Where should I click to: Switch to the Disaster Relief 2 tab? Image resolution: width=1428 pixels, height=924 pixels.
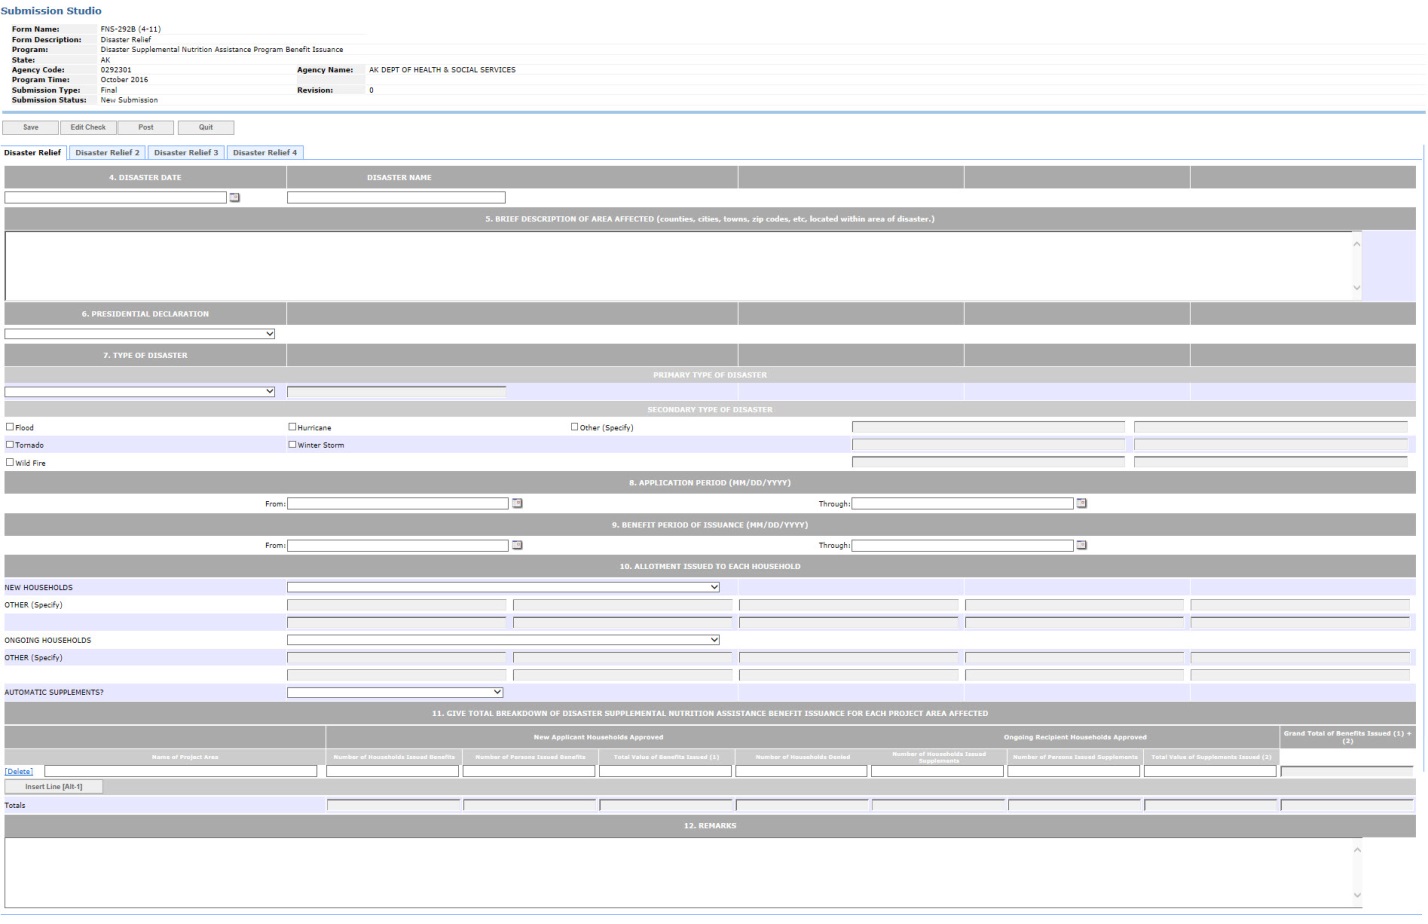click(107, 153)
